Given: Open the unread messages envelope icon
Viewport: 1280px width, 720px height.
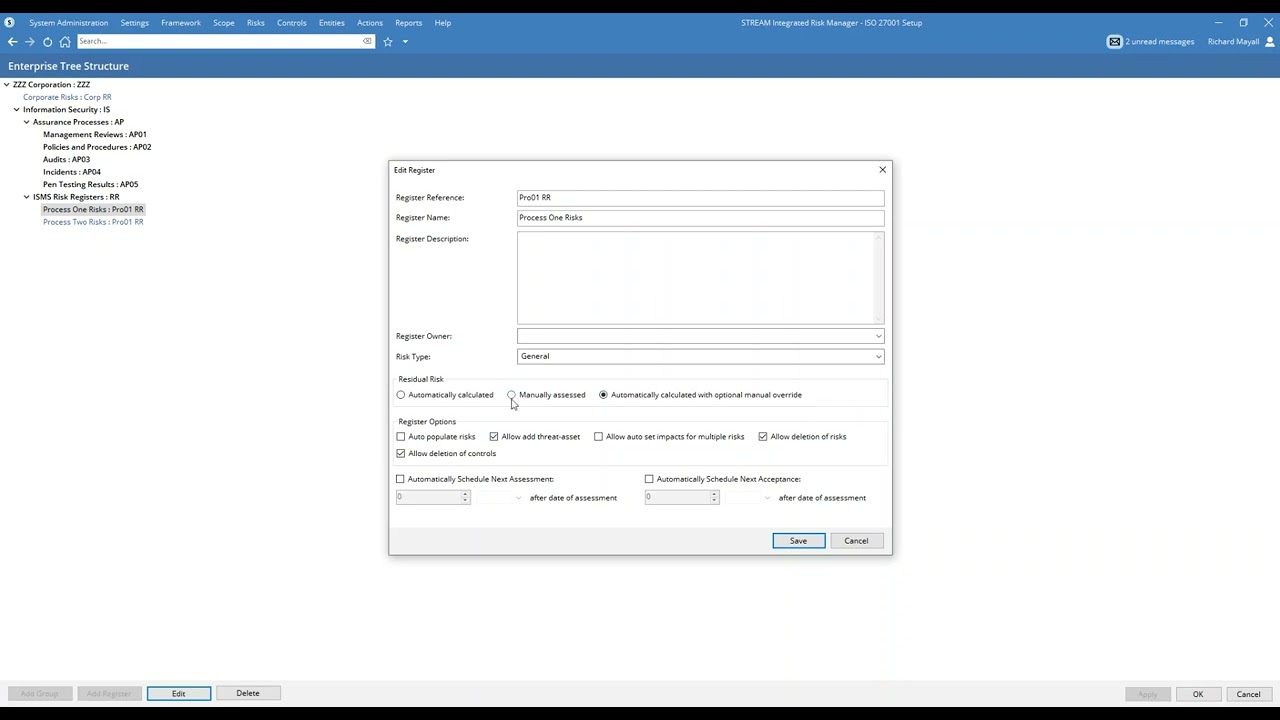Looking at the screenshot, I should point(1115,41).
